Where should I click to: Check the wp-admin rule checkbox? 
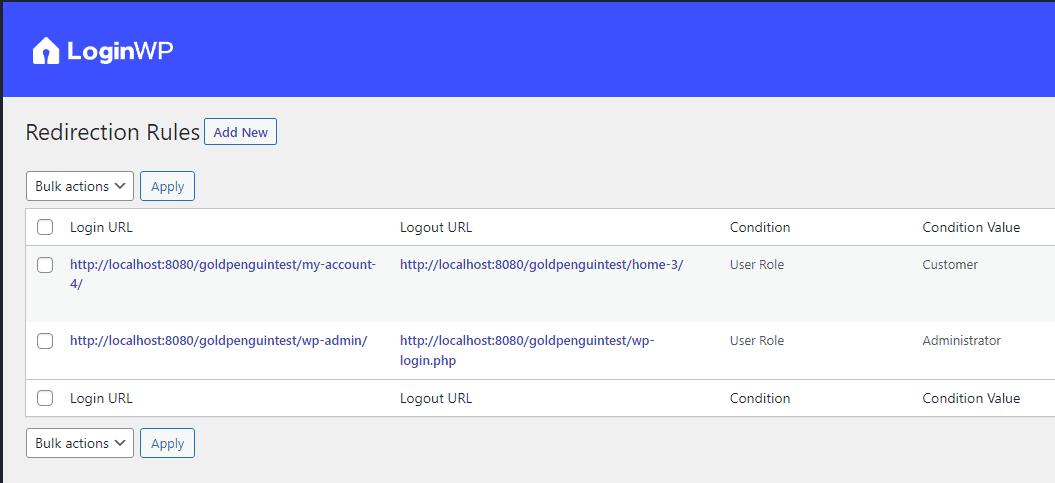point(45,341)
